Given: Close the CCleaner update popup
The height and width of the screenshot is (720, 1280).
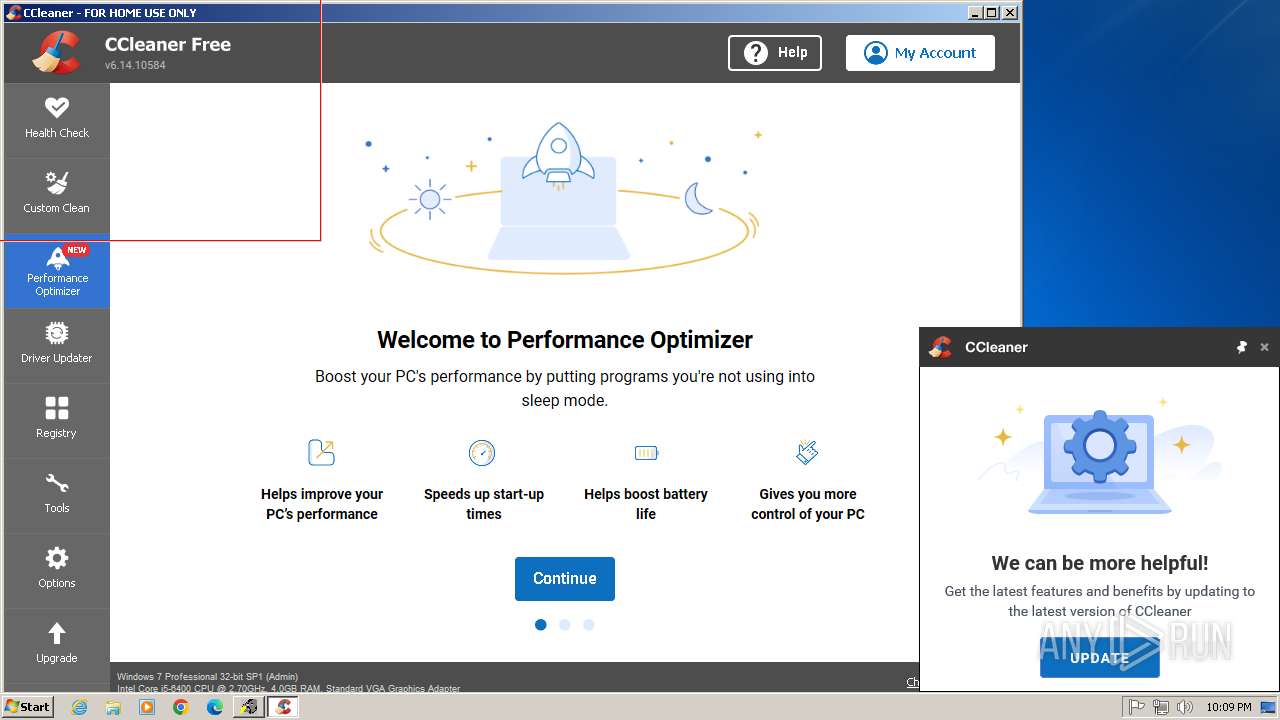Looking at the screenshot, I should pos(1264,347).
